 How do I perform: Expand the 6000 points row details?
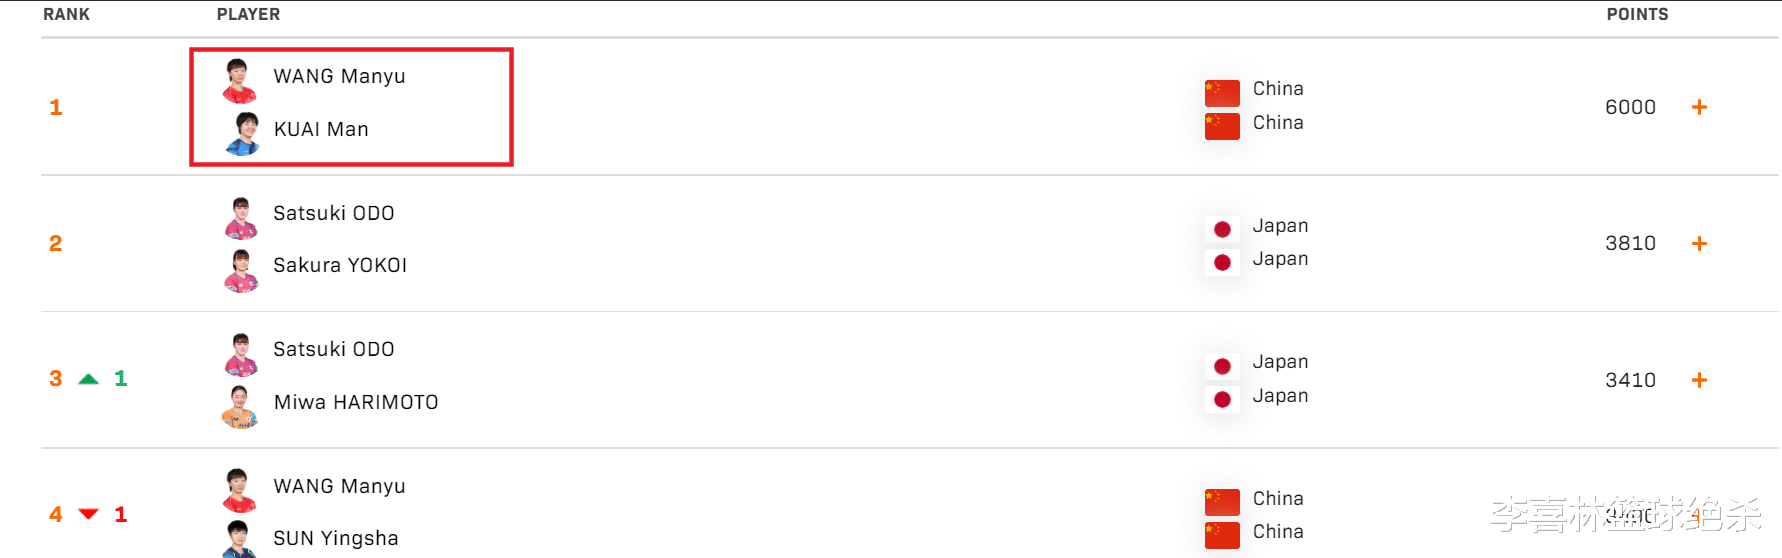(x=1699, y=107)
